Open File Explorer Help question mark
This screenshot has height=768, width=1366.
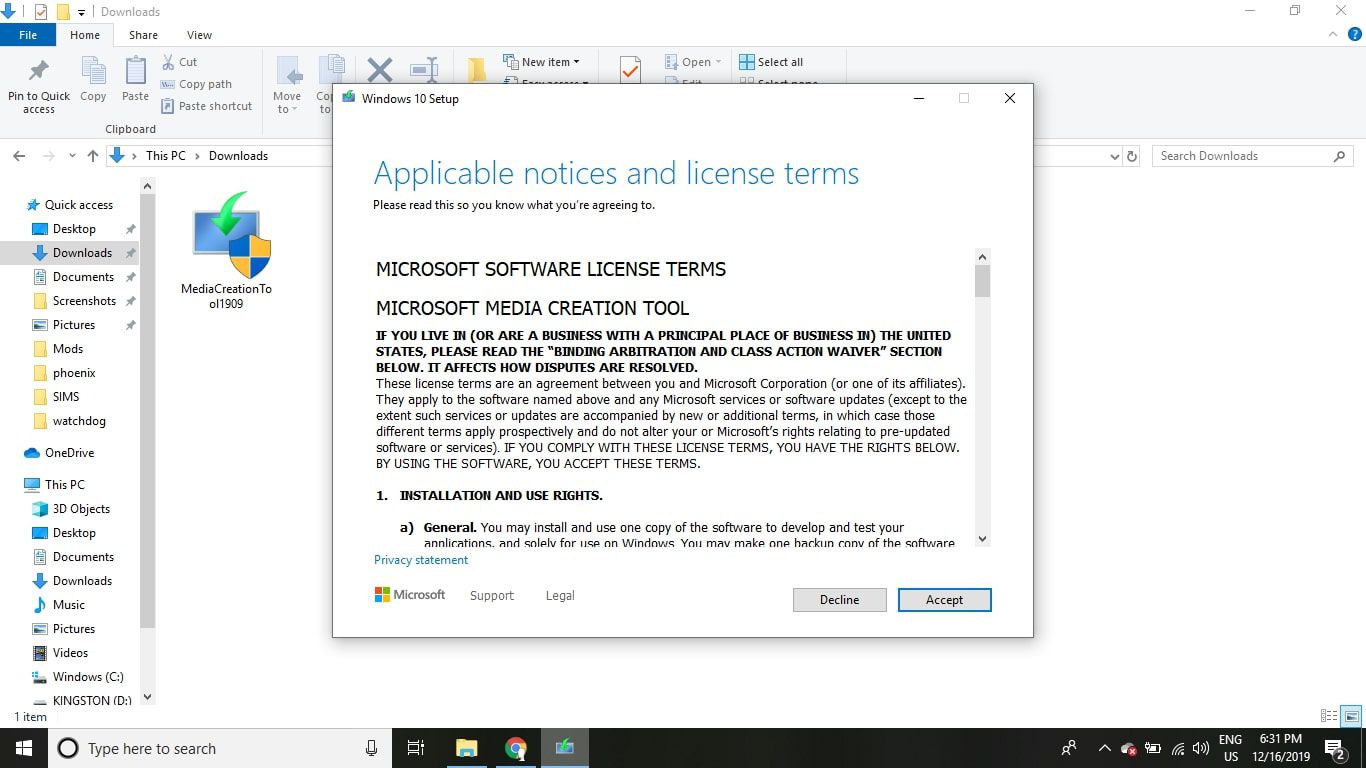click(x=1355, y=34)
